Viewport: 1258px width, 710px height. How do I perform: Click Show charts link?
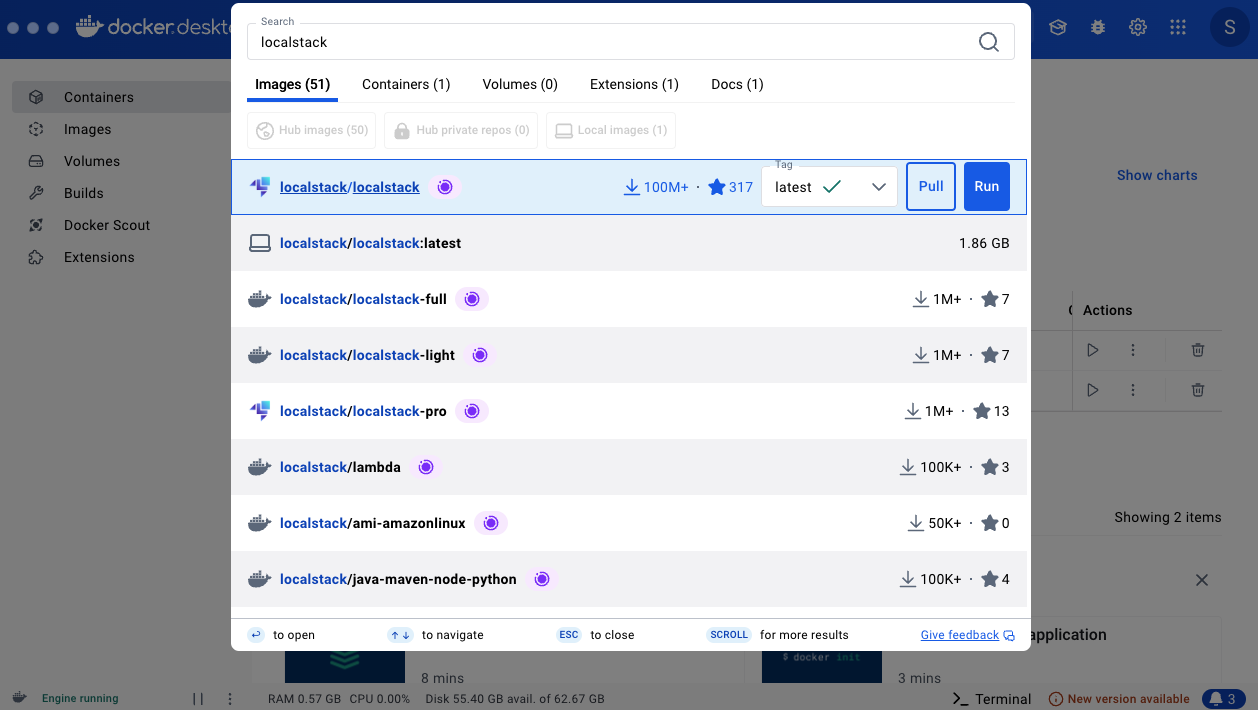1157,175
